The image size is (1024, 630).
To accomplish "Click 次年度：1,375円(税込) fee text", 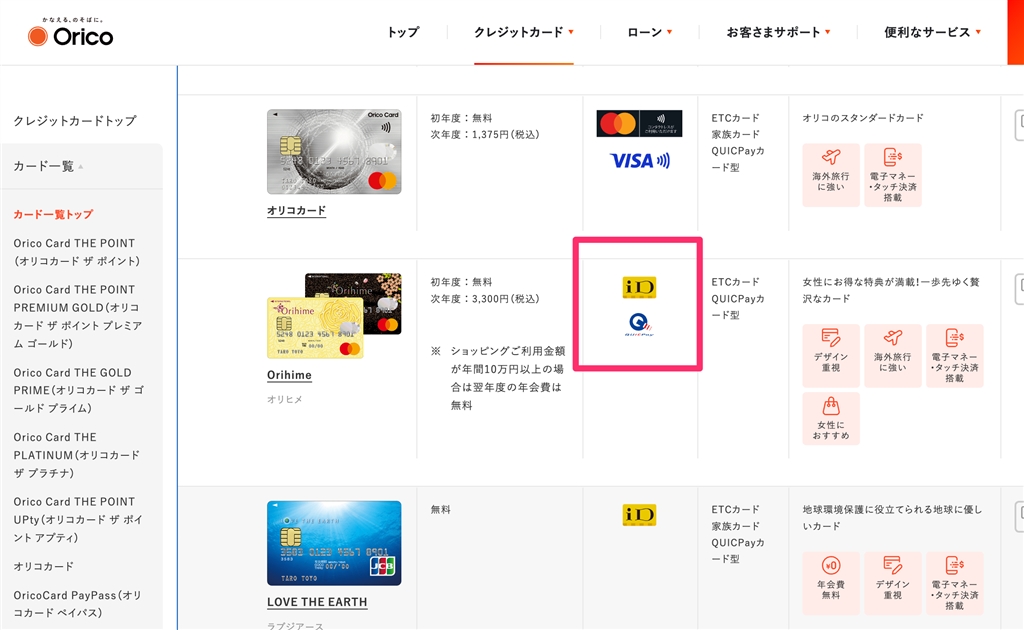I will point(485,134).
